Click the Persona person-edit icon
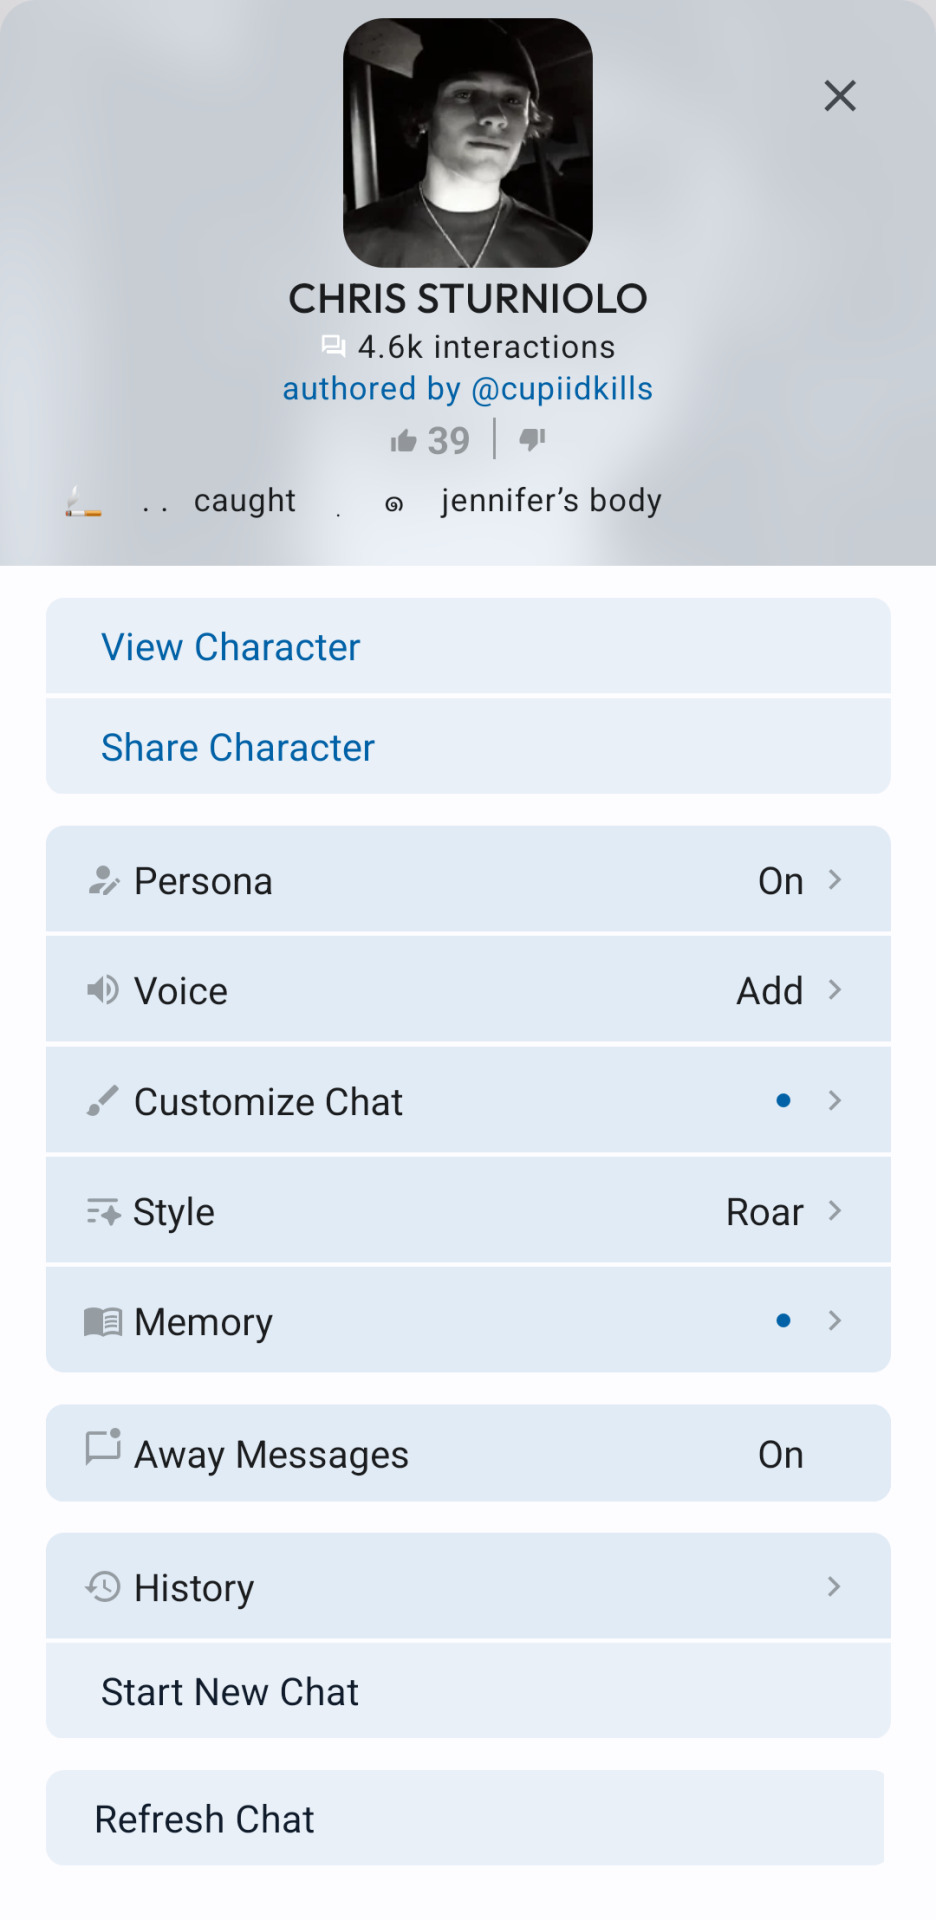The width and height of the screenshot is (936, 1920). (103, 881)
